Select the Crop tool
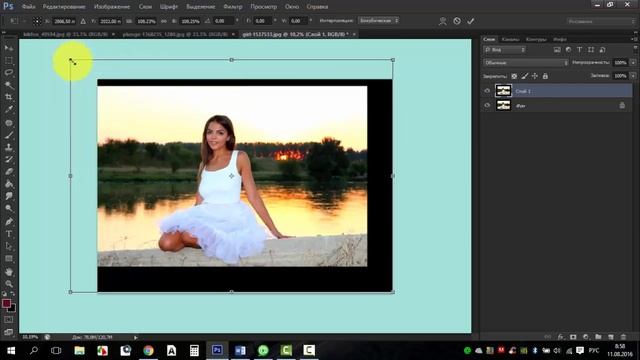 (9, 97)
